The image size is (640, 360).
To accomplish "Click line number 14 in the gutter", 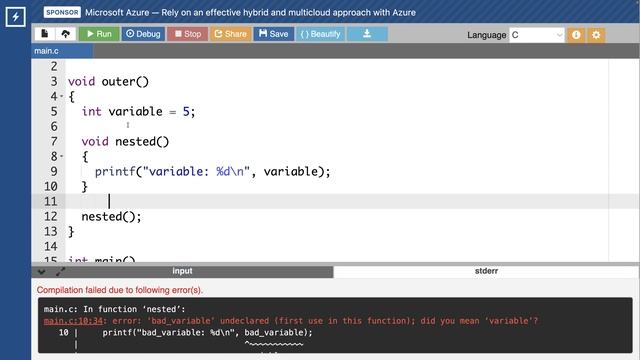I will coord(51,247).
